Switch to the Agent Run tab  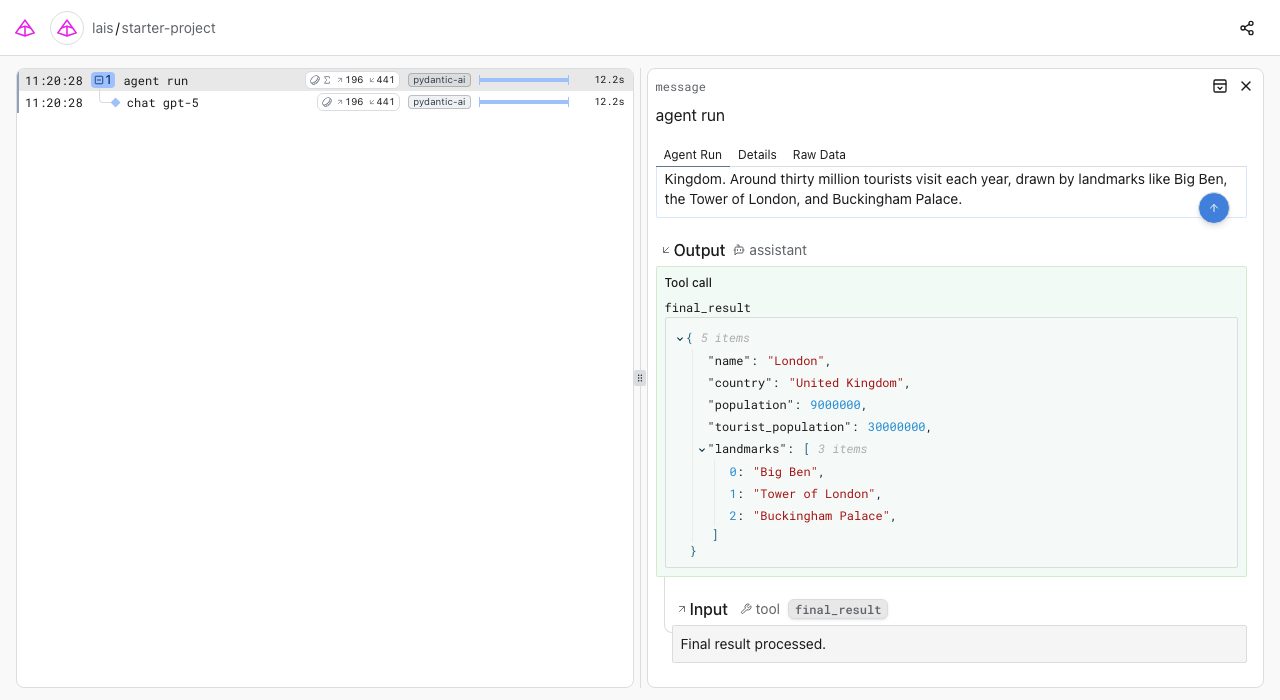pos(692,155)
